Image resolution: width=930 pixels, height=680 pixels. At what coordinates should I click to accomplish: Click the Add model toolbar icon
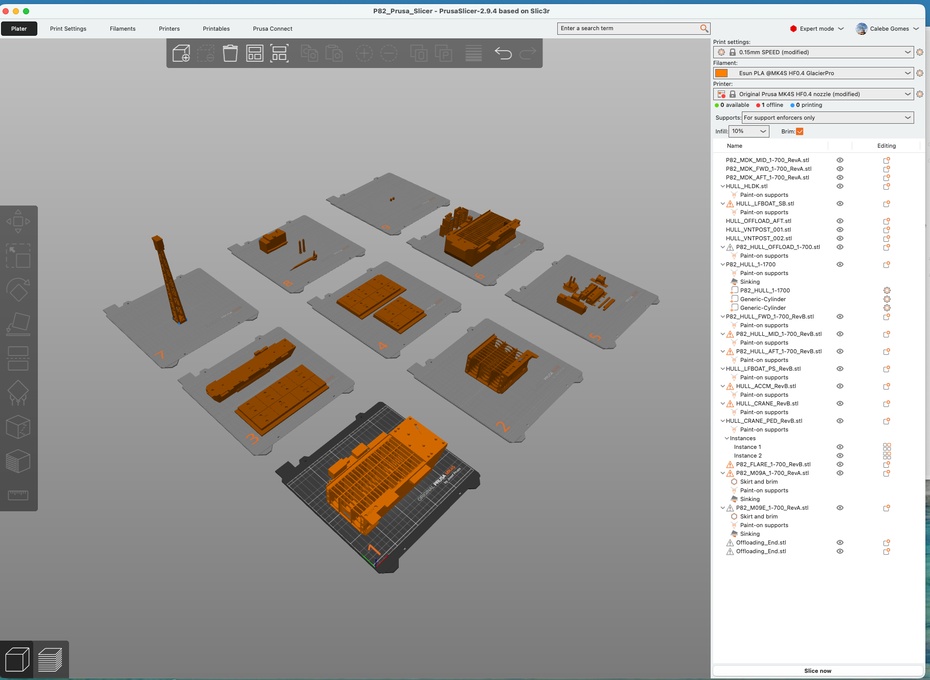point(181,54)
